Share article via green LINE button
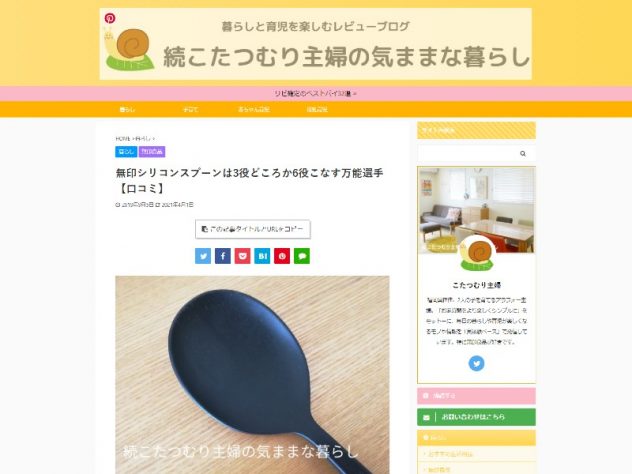Viewport: 632px width, 474px height. click(x=302, y=256)
